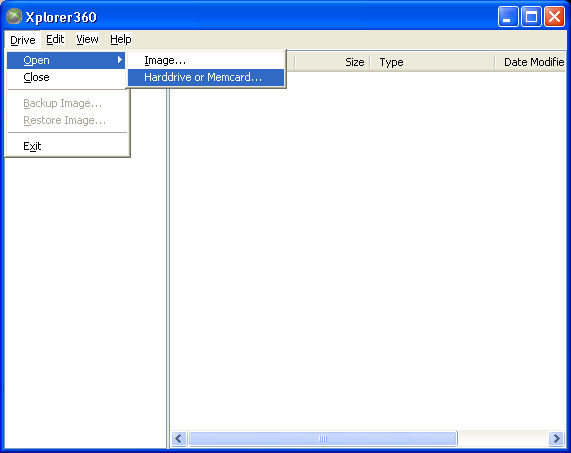The image size is (571, 453).
Task: Open the Help menu
Action: coord(121,39)
